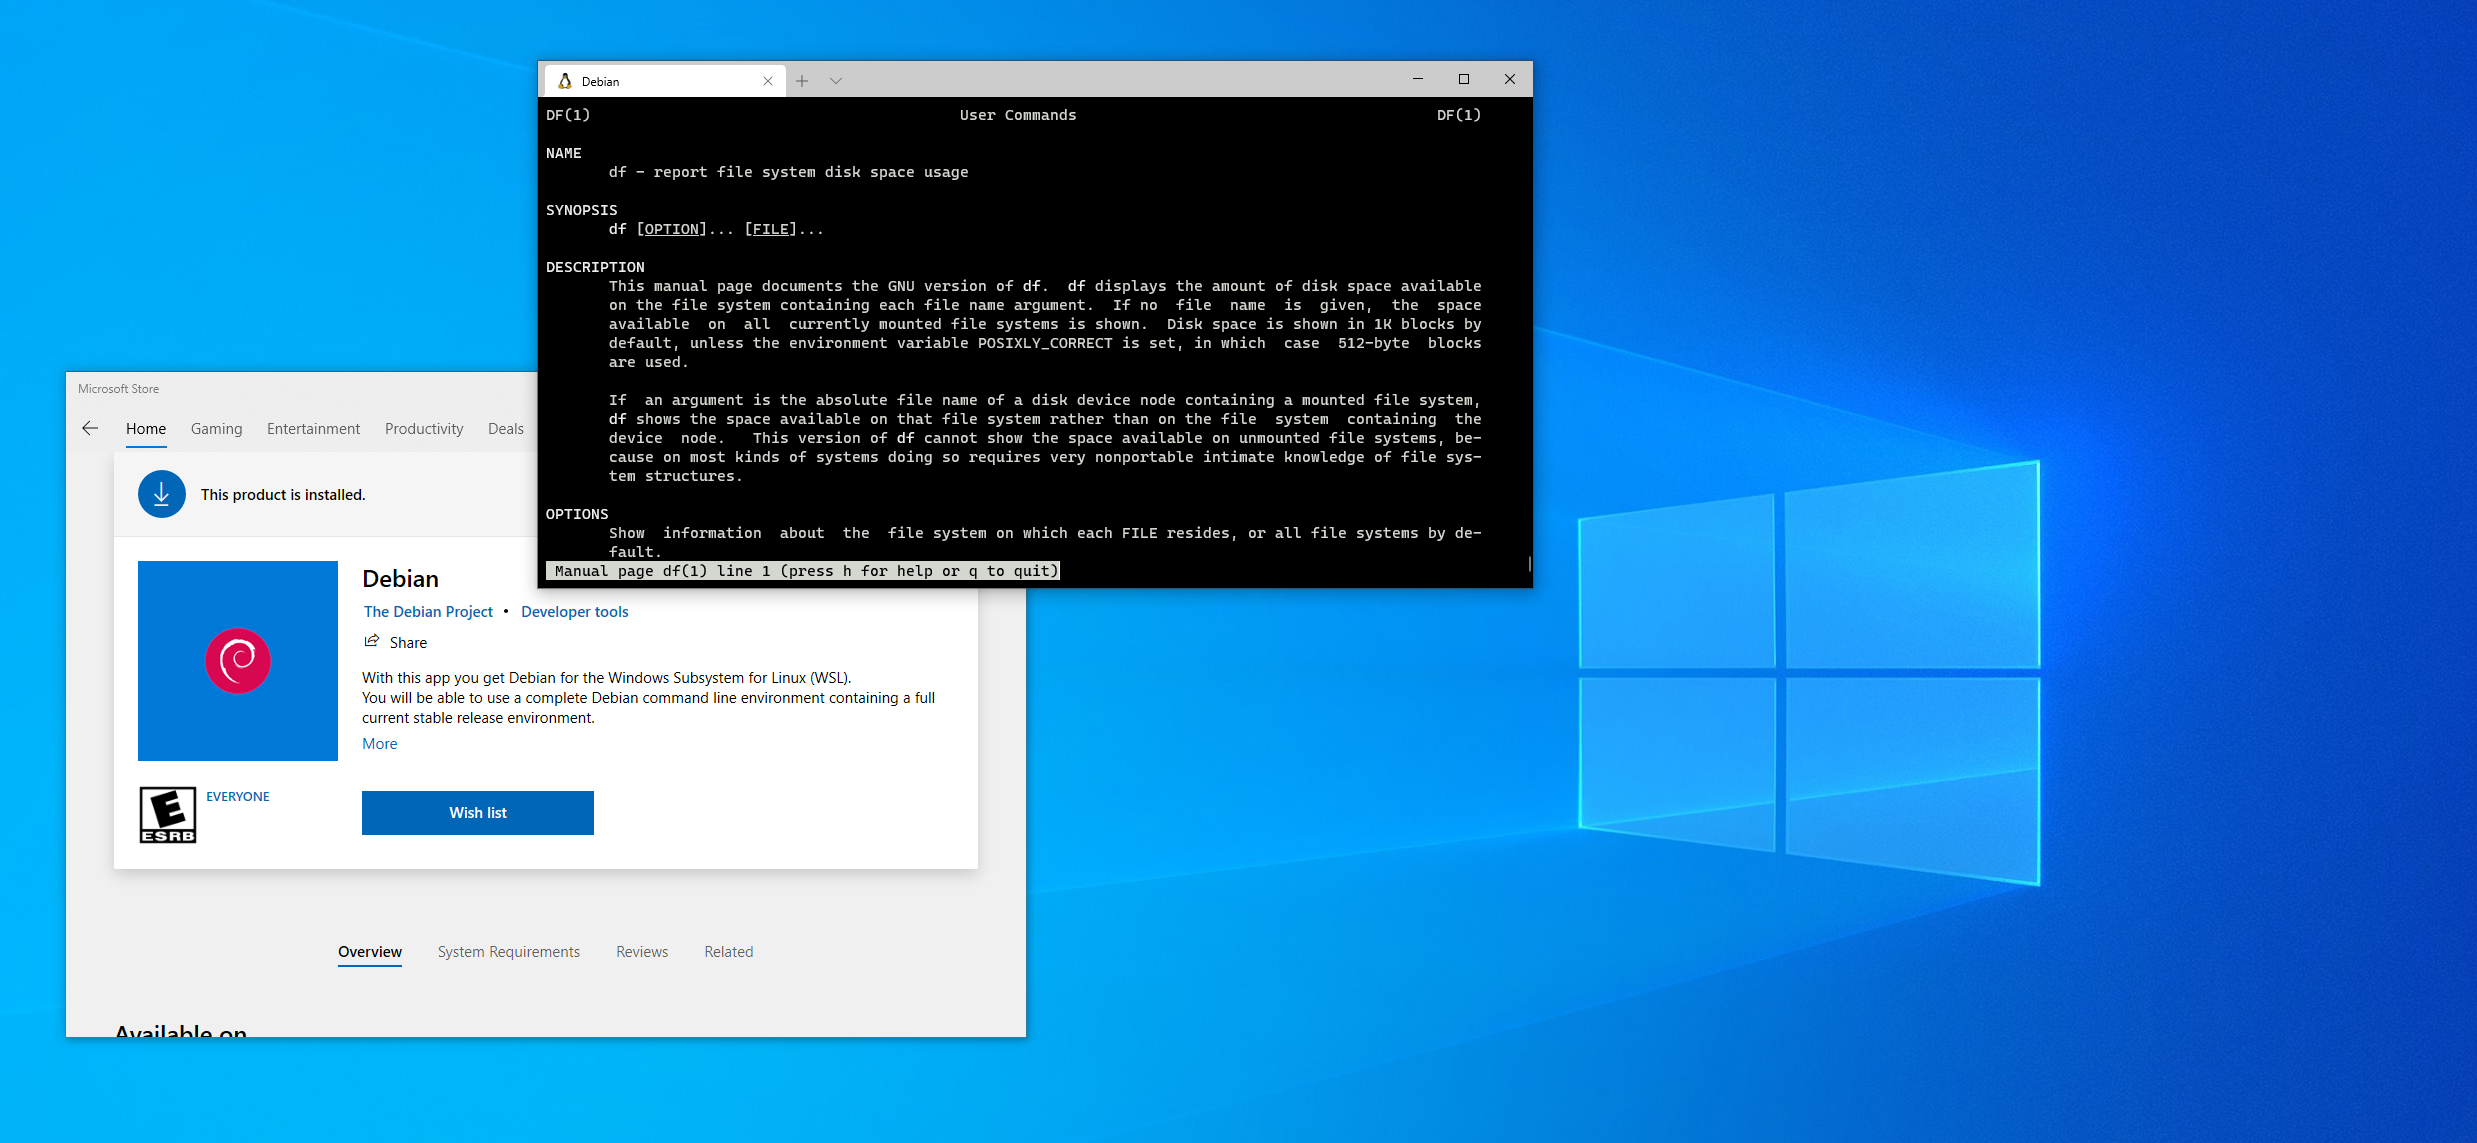
Task: Expand the Reviews tab on Debian page
Action: (640, 950)
